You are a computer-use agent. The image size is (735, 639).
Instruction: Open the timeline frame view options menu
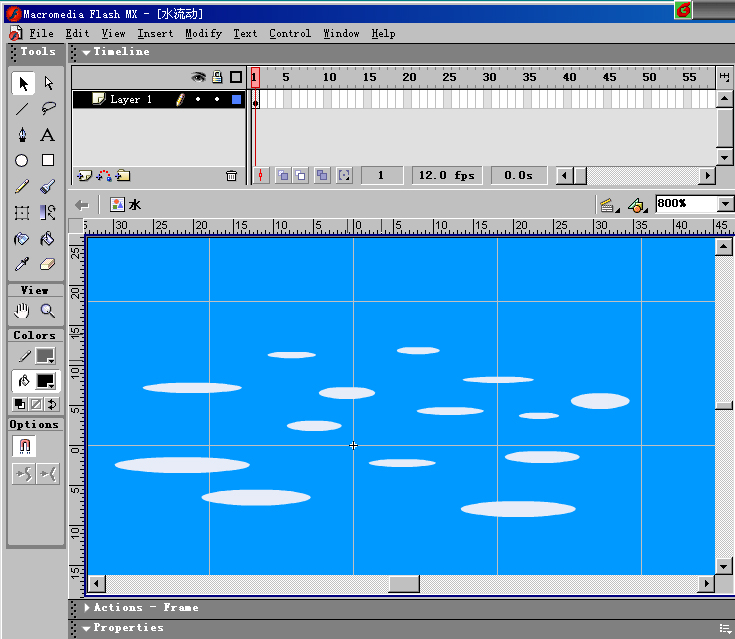(724, 77)
